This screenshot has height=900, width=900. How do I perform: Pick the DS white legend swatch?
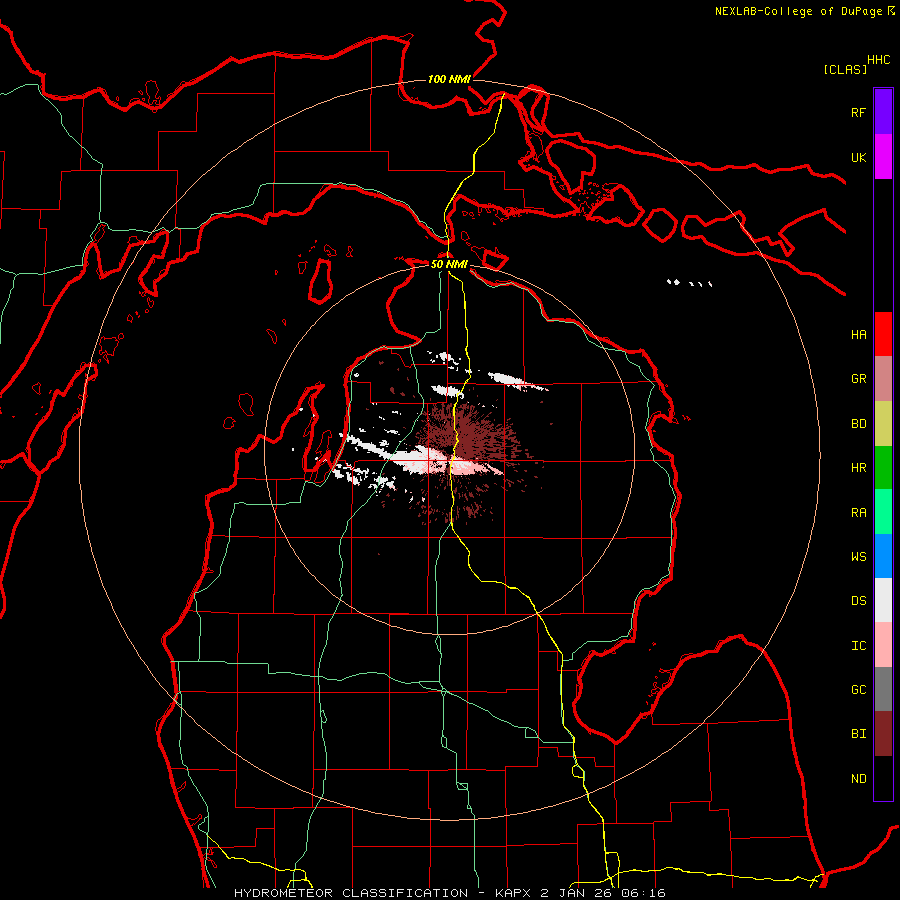point(883,600)
